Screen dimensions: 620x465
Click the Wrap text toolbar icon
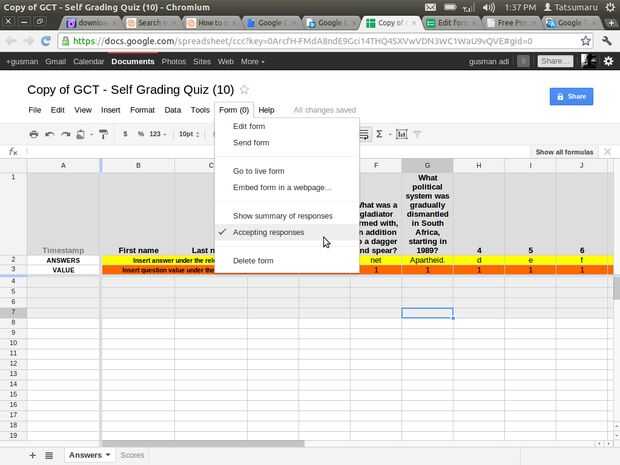pyautogui.click(x=364, y=134)
